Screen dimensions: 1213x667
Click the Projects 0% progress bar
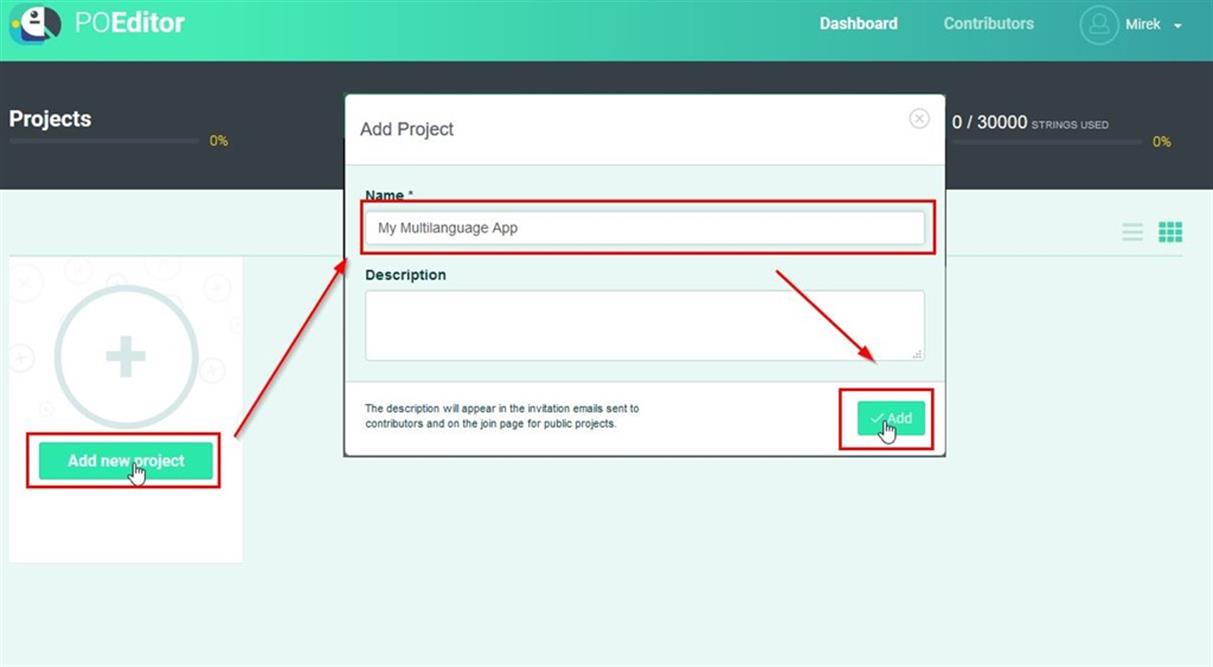103,140
